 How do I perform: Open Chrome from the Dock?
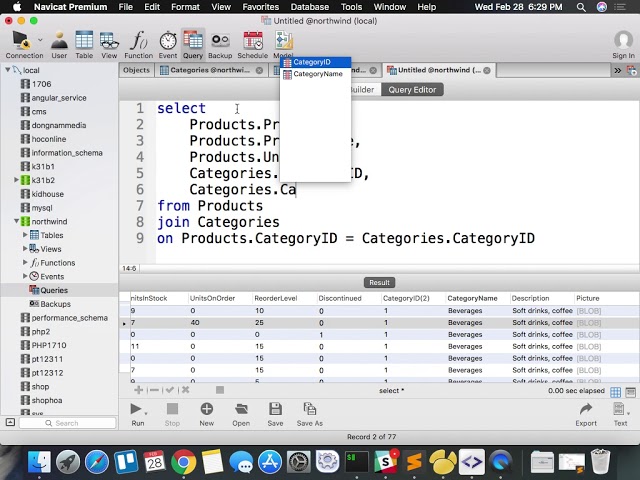pos(183,462)
